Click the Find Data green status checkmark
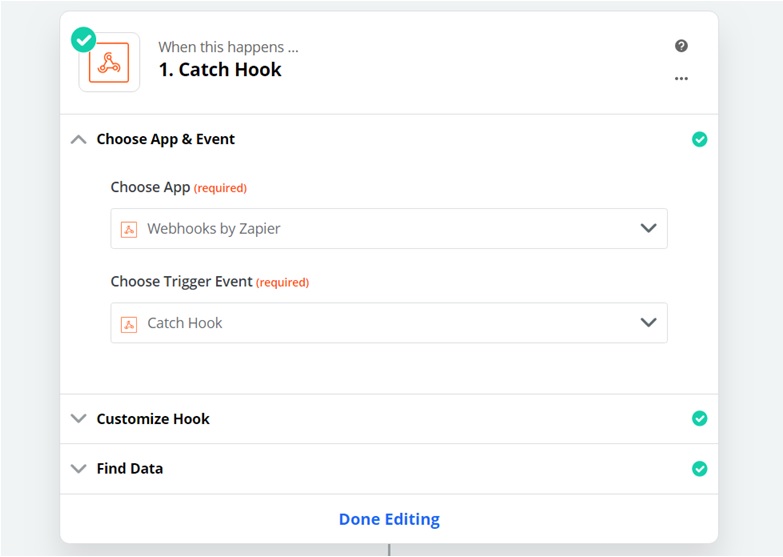Image resolution: width=783 pixels, height=557 pixels. [x=699, y=468]
